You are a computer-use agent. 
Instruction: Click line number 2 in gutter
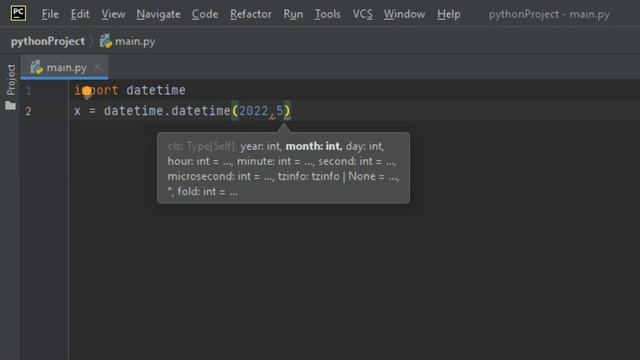28,111
